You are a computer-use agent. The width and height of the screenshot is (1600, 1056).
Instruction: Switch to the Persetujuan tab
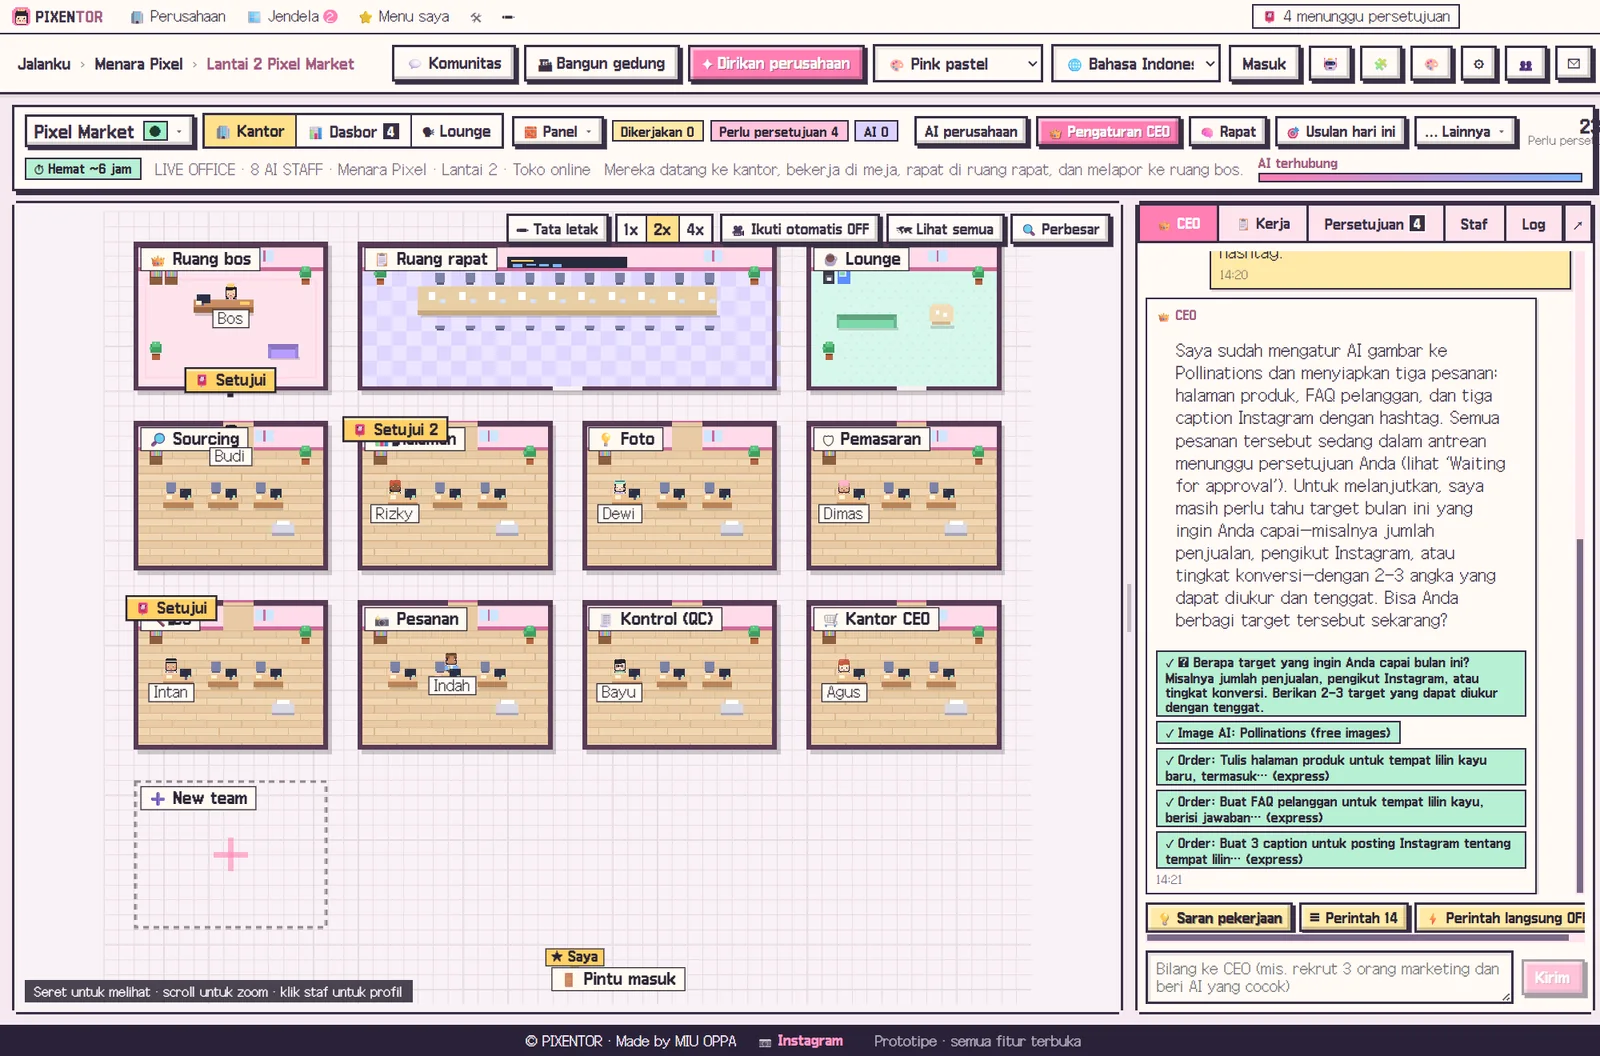[1375, 224]
